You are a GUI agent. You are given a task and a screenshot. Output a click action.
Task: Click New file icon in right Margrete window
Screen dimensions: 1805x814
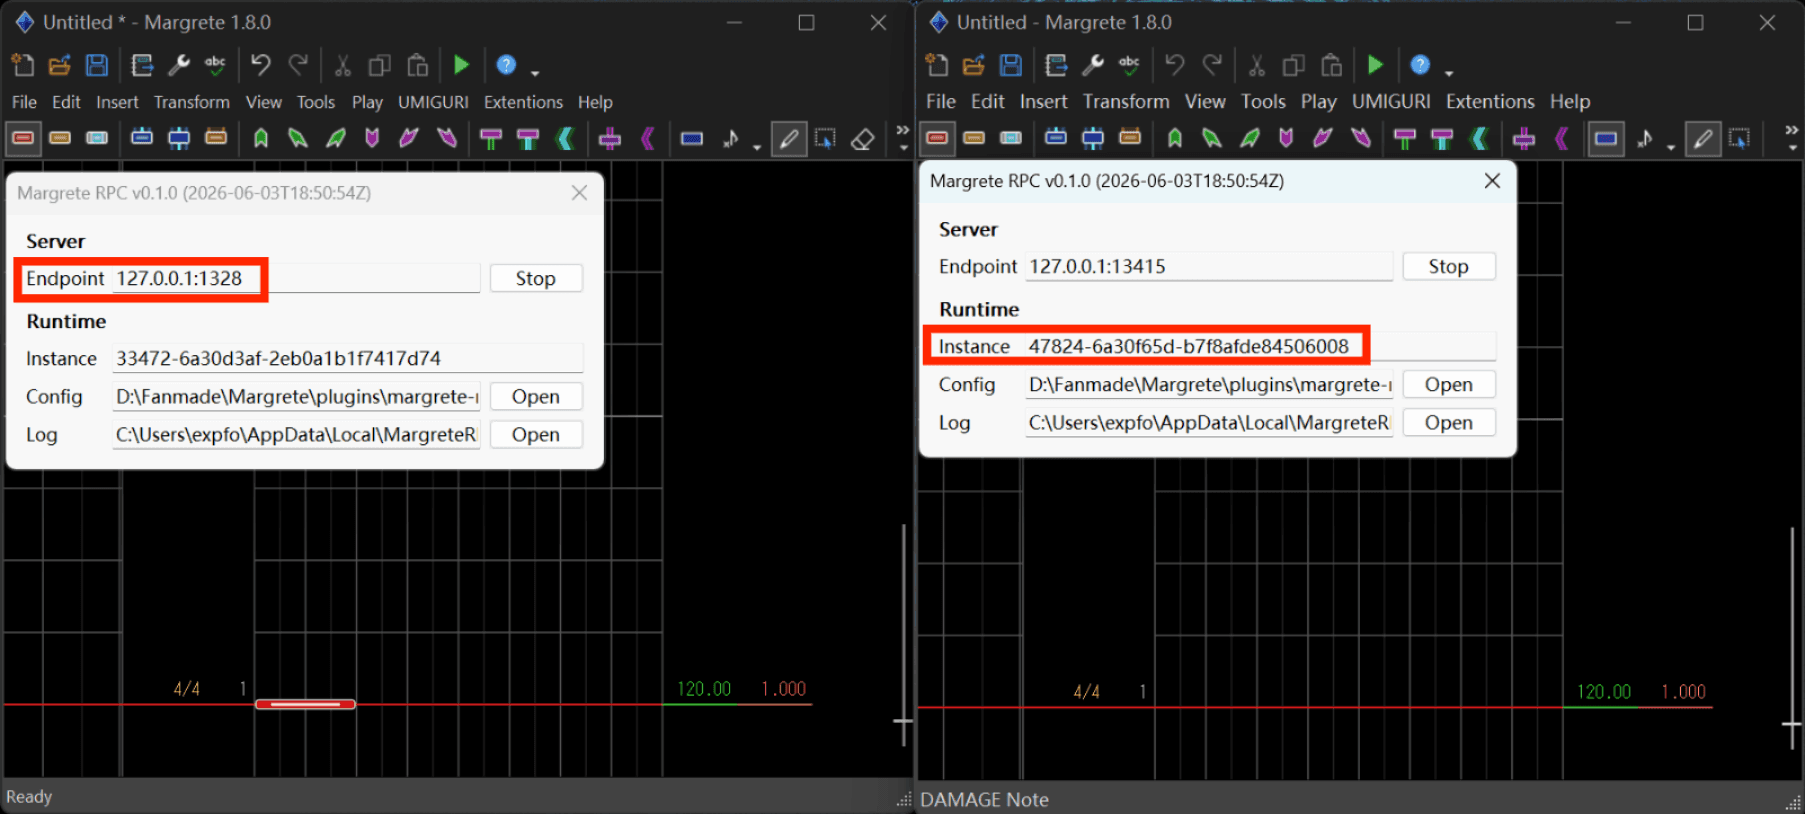tap(937, 65)
